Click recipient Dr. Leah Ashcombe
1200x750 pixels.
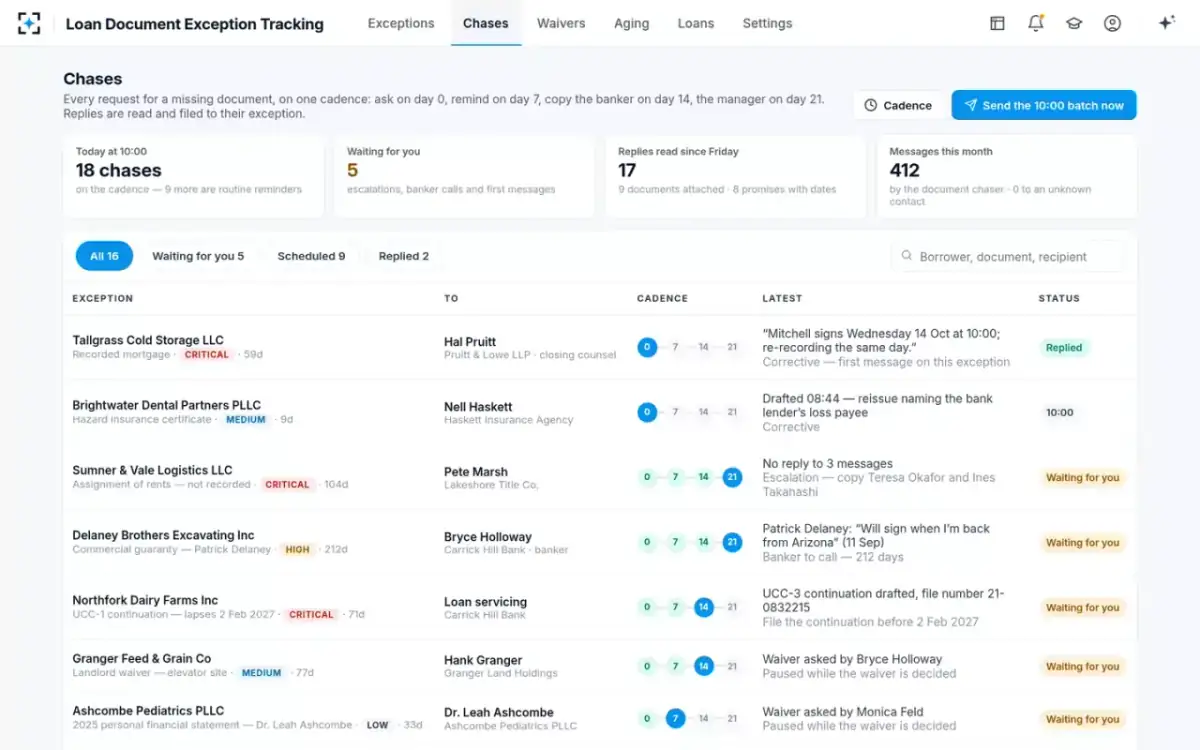(x=499, y=712)
